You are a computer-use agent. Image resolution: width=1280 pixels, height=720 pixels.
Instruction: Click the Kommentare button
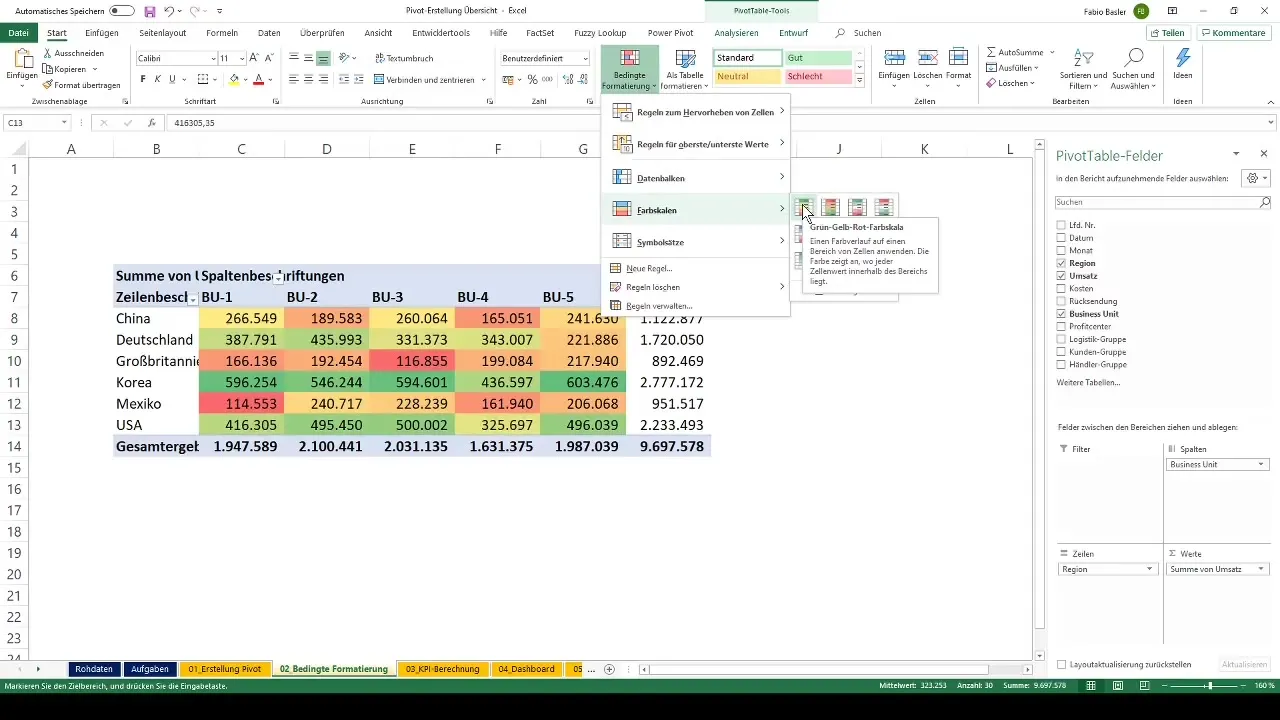coord(1234,33)
